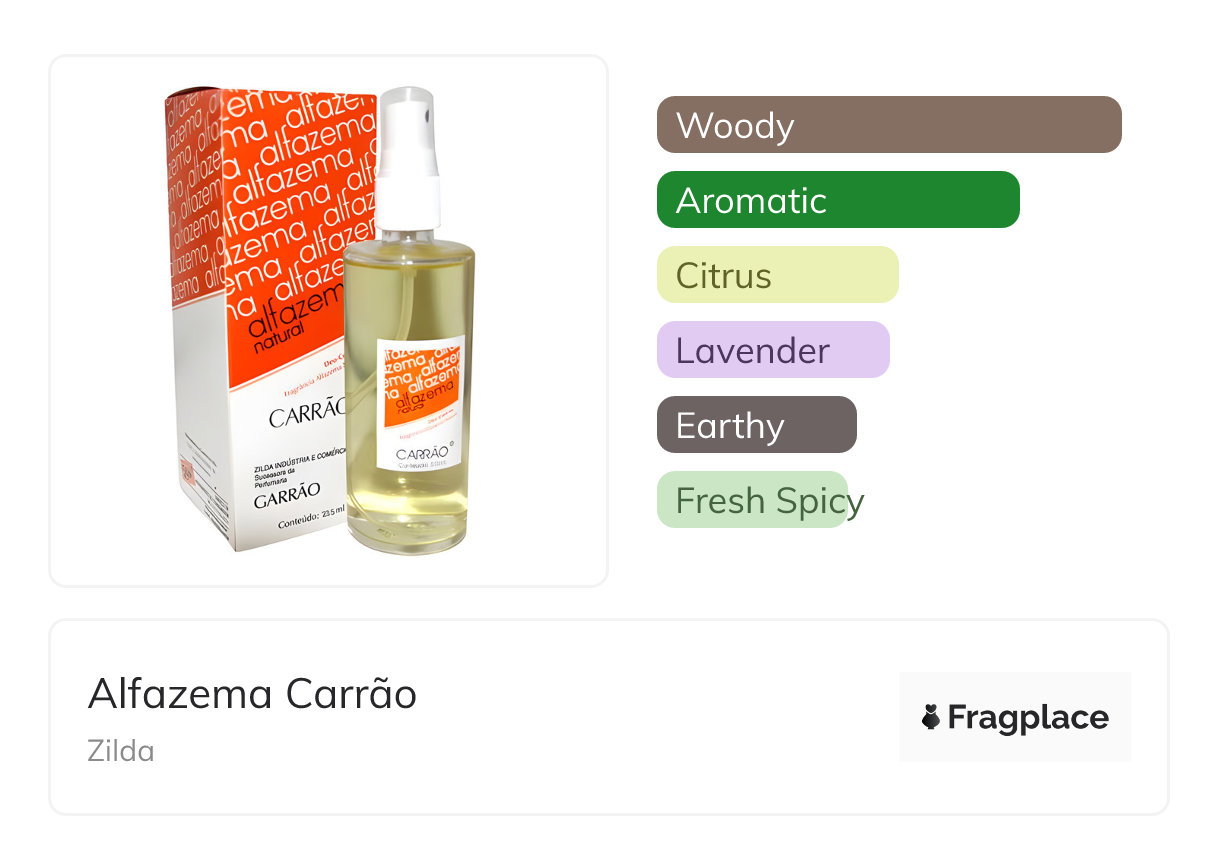Image resolution: width=1218 pixels, height=864 pixels.
Task: Select the green Aromatic accord bar
Action: coord(837,200)
